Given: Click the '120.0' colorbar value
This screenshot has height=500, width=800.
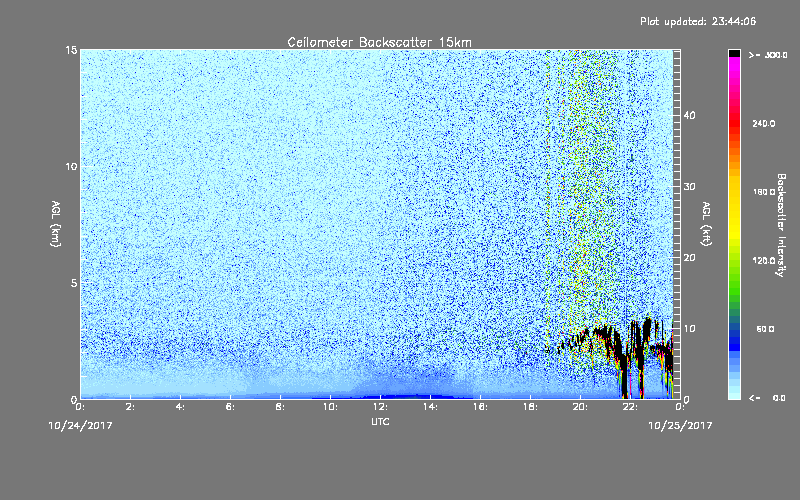Looking at the screenshot, I should tap(764, 260).
